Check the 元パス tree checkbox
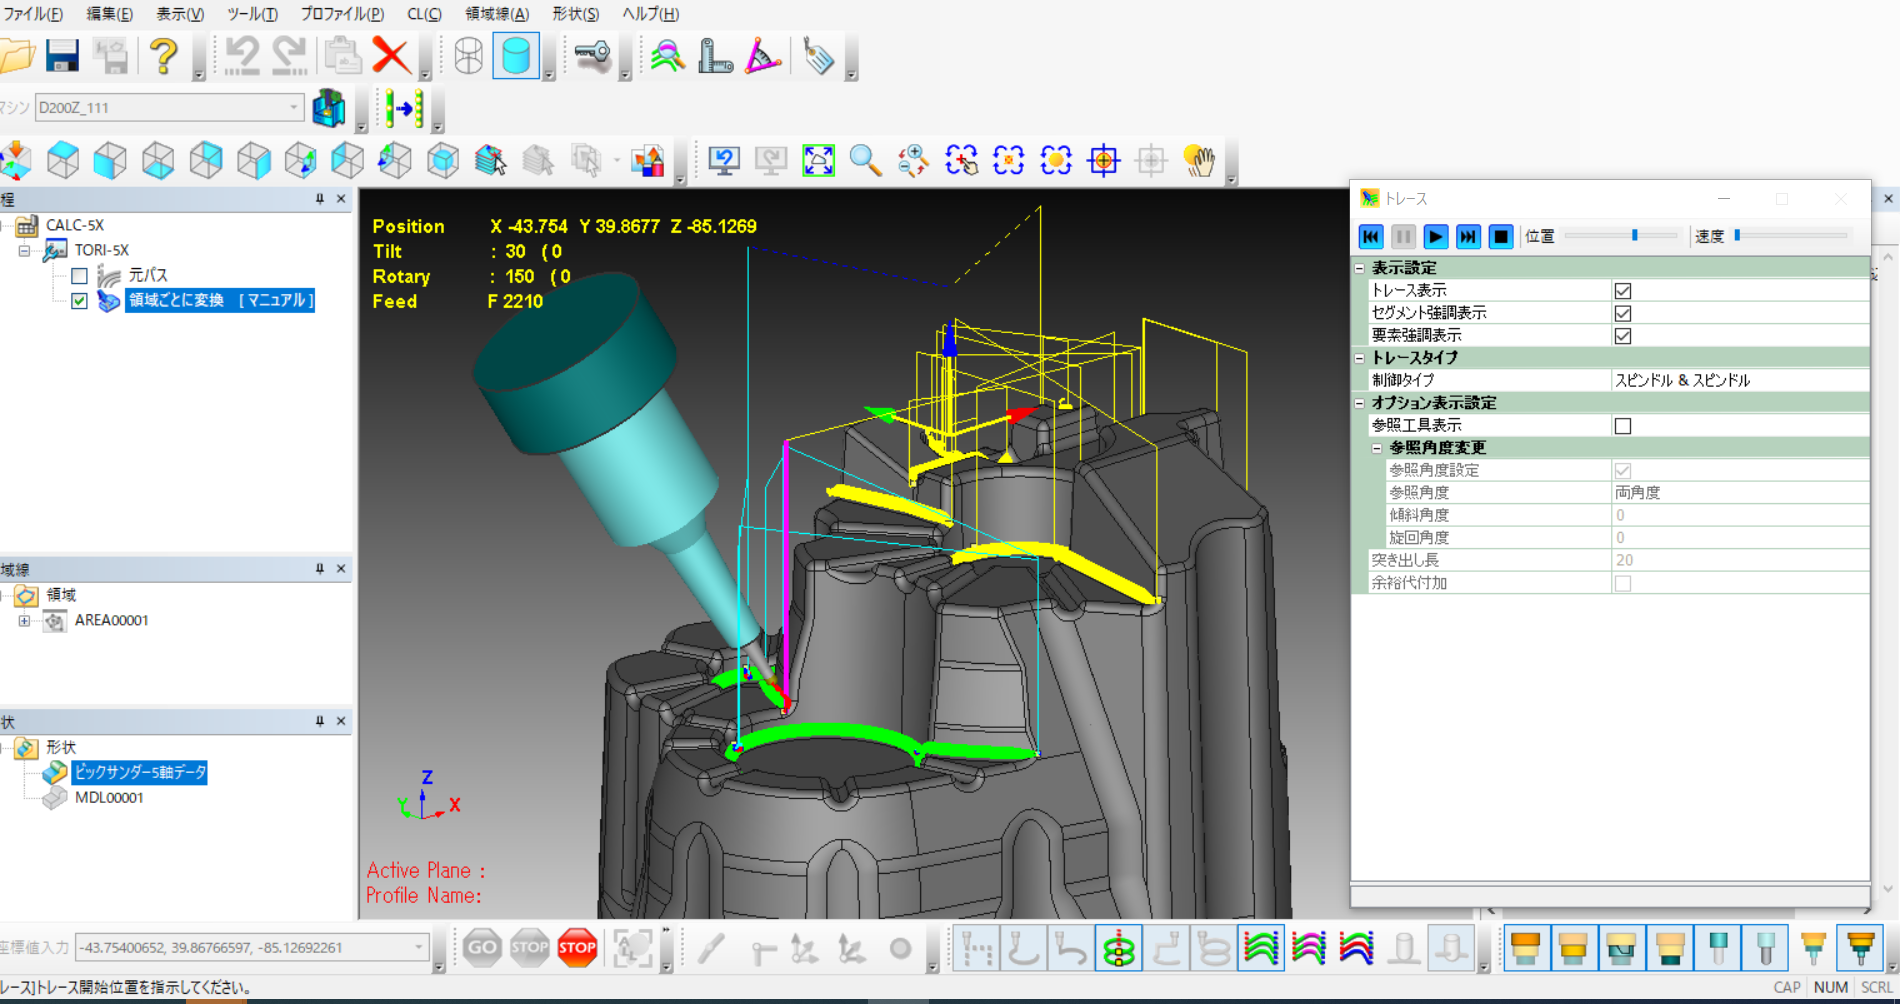This screenshot has width=1900, height=1004. tap(79, 275)
